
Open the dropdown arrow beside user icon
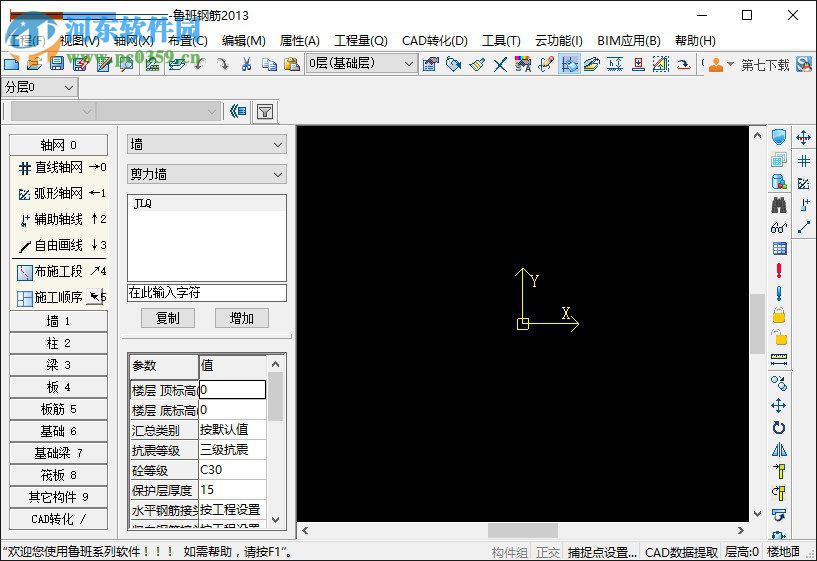coord(730,65)
